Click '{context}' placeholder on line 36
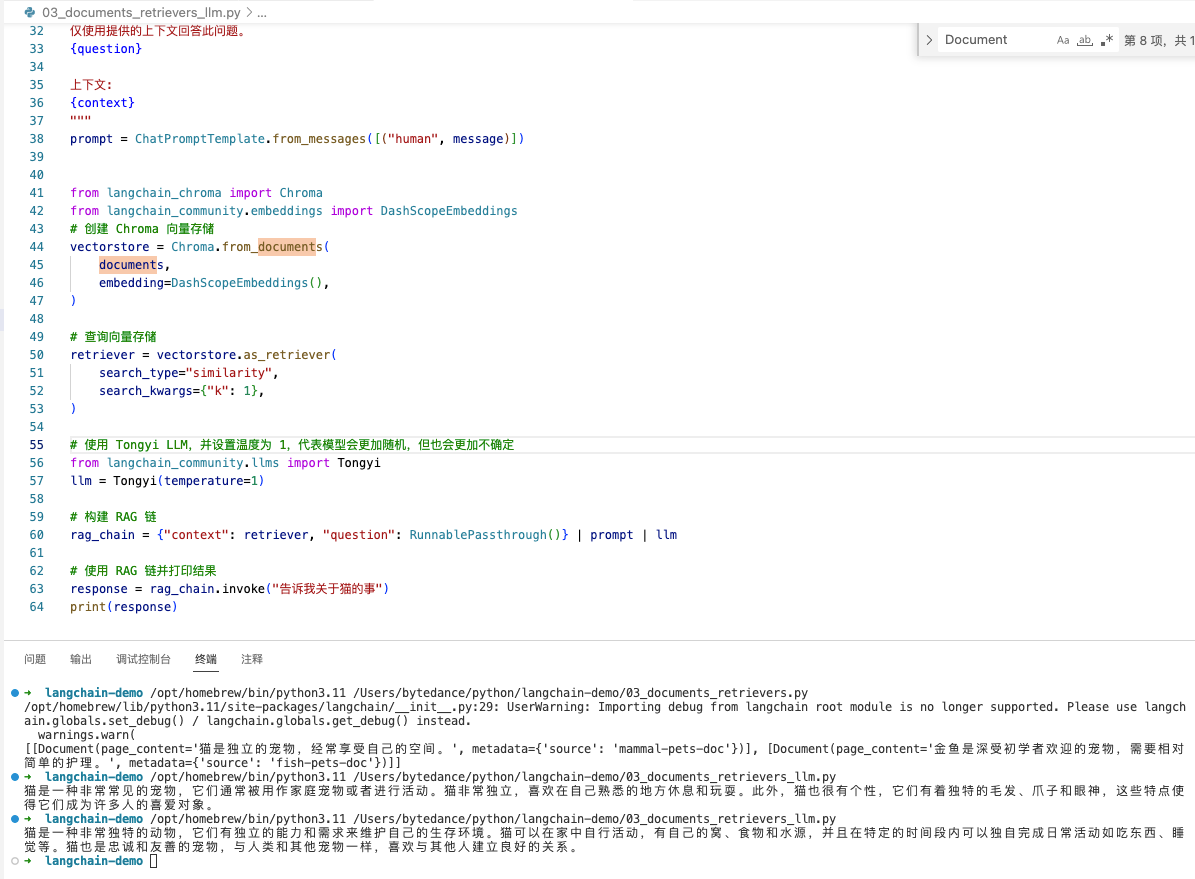Image resolution: width=1195 pixels, height=879 pixels. 102,103
